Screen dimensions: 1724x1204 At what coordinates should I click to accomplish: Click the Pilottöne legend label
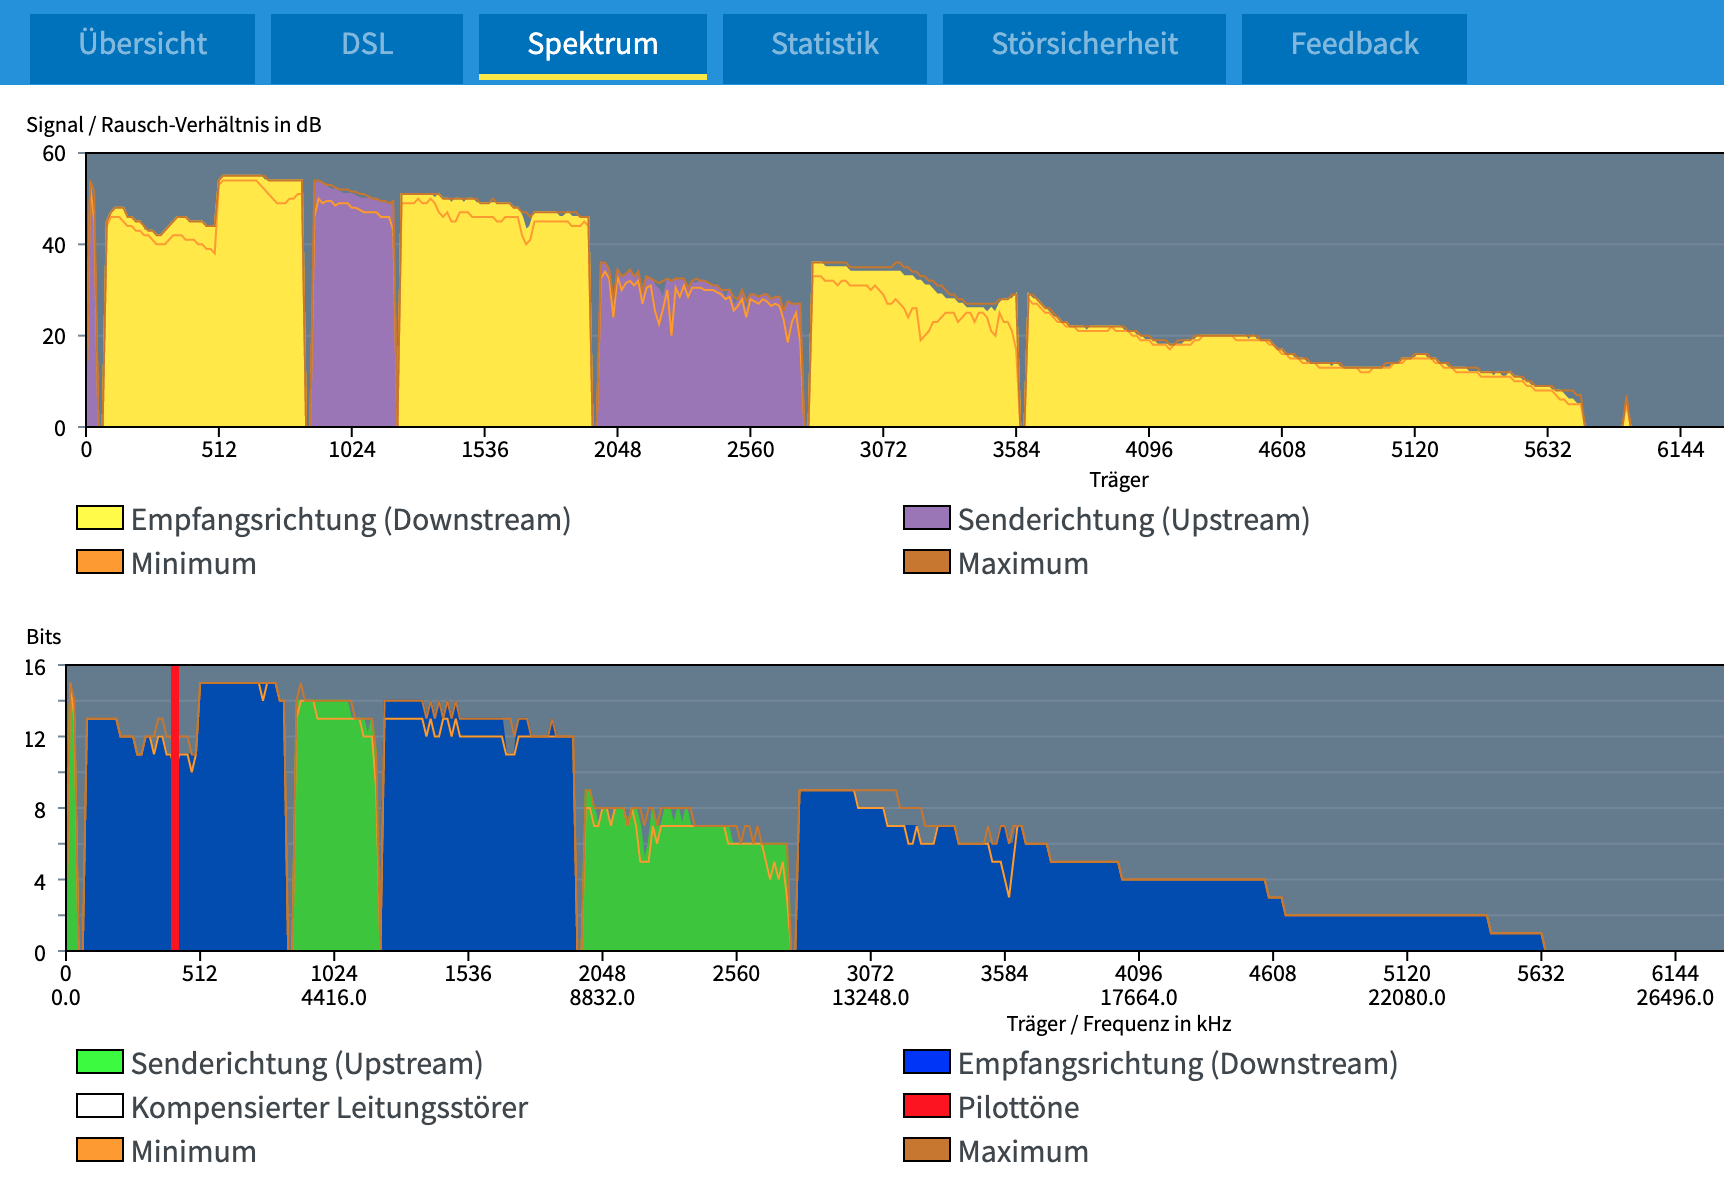point(1018,1107)
